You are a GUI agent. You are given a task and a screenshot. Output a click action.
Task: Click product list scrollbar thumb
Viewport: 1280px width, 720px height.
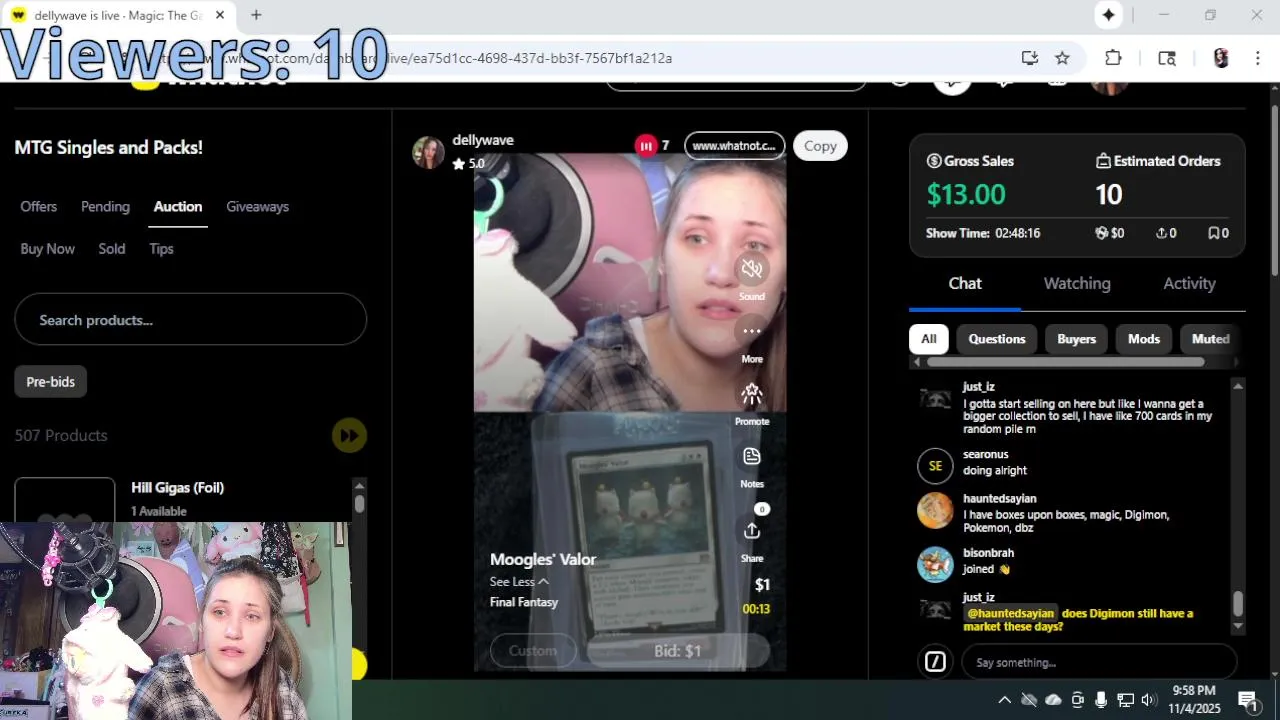point(359,505)
